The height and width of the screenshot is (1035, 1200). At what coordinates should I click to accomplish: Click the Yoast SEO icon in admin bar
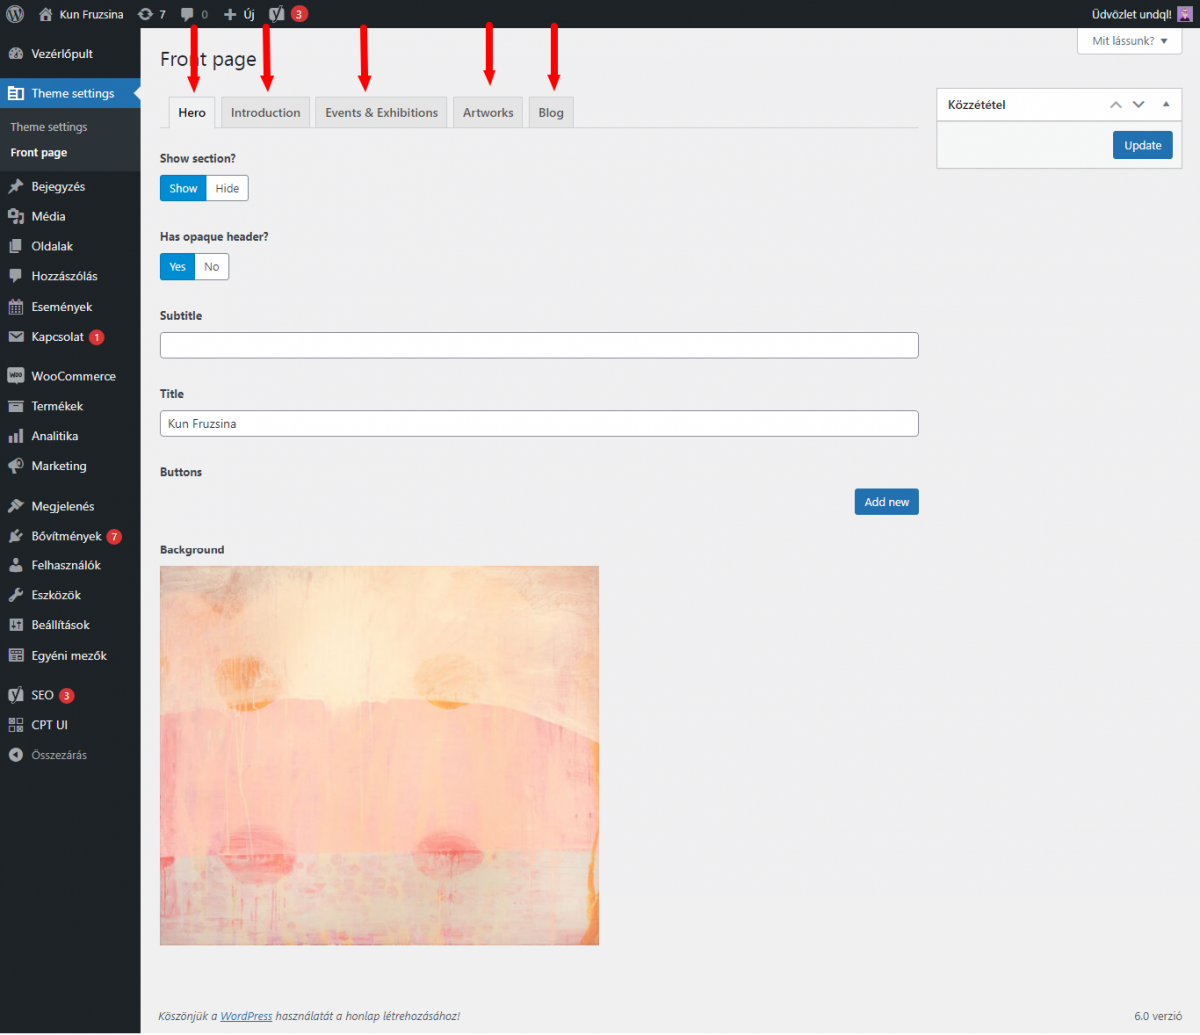click(x=277, y=14)
